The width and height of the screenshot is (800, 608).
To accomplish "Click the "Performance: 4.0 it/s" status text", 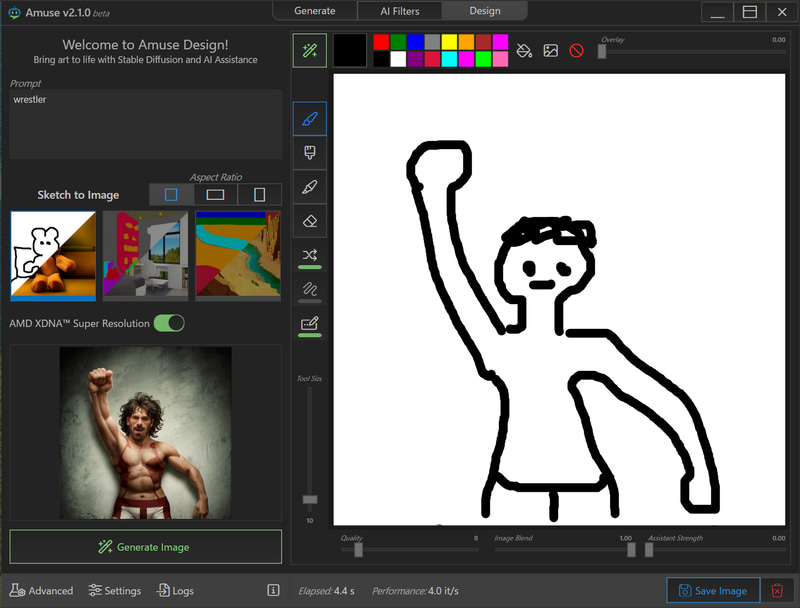I will [415, 591].
